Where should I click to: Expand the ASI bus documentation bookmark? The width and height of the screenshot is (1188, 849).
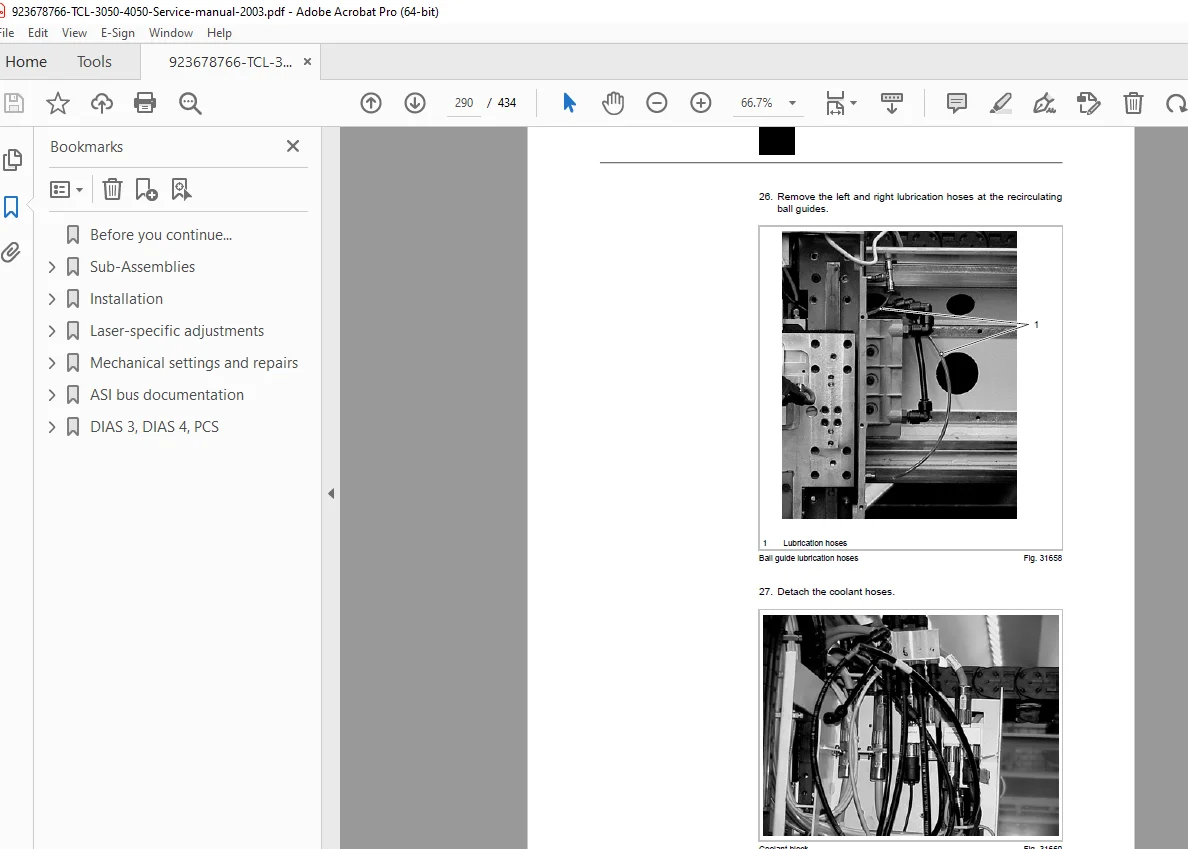pos(52,395)
